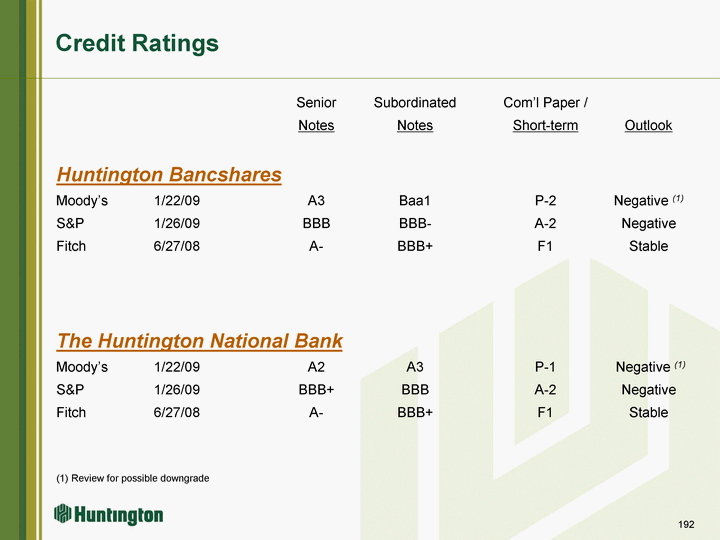Viewport: 720px width, 540px height.
Task: Click "Moody's" label under Huntington Bancshares
Action: click(82, 201)
